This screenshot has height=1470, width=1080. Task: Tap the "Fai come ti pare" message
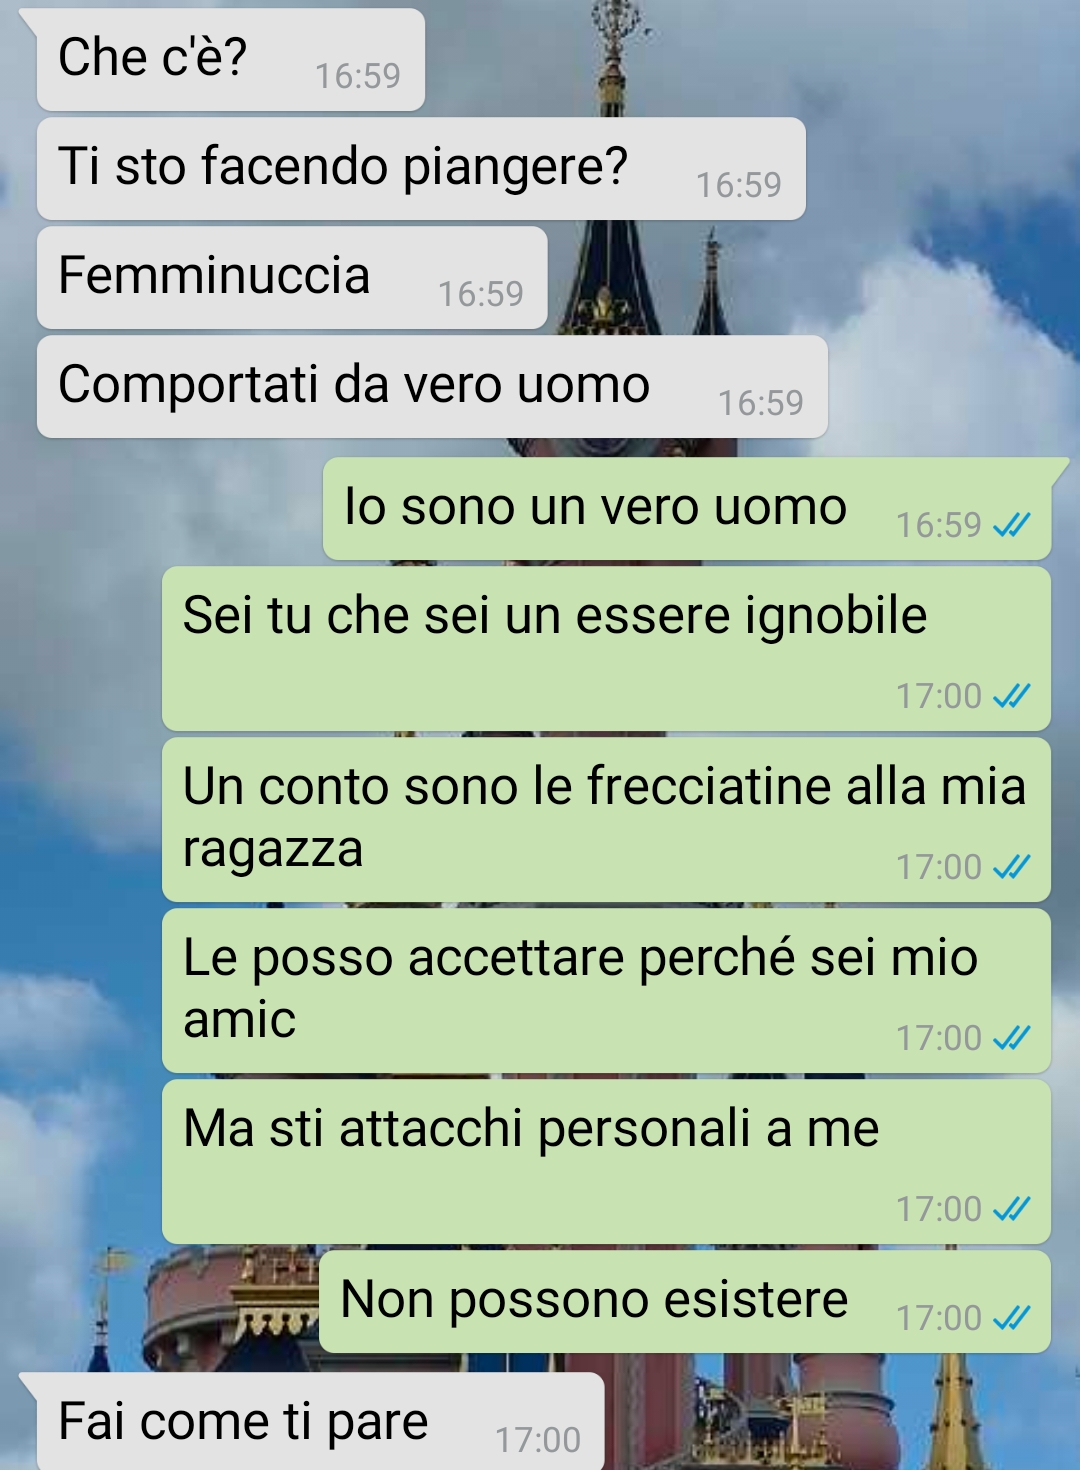pyautogui.click(x=320, y=1421)
